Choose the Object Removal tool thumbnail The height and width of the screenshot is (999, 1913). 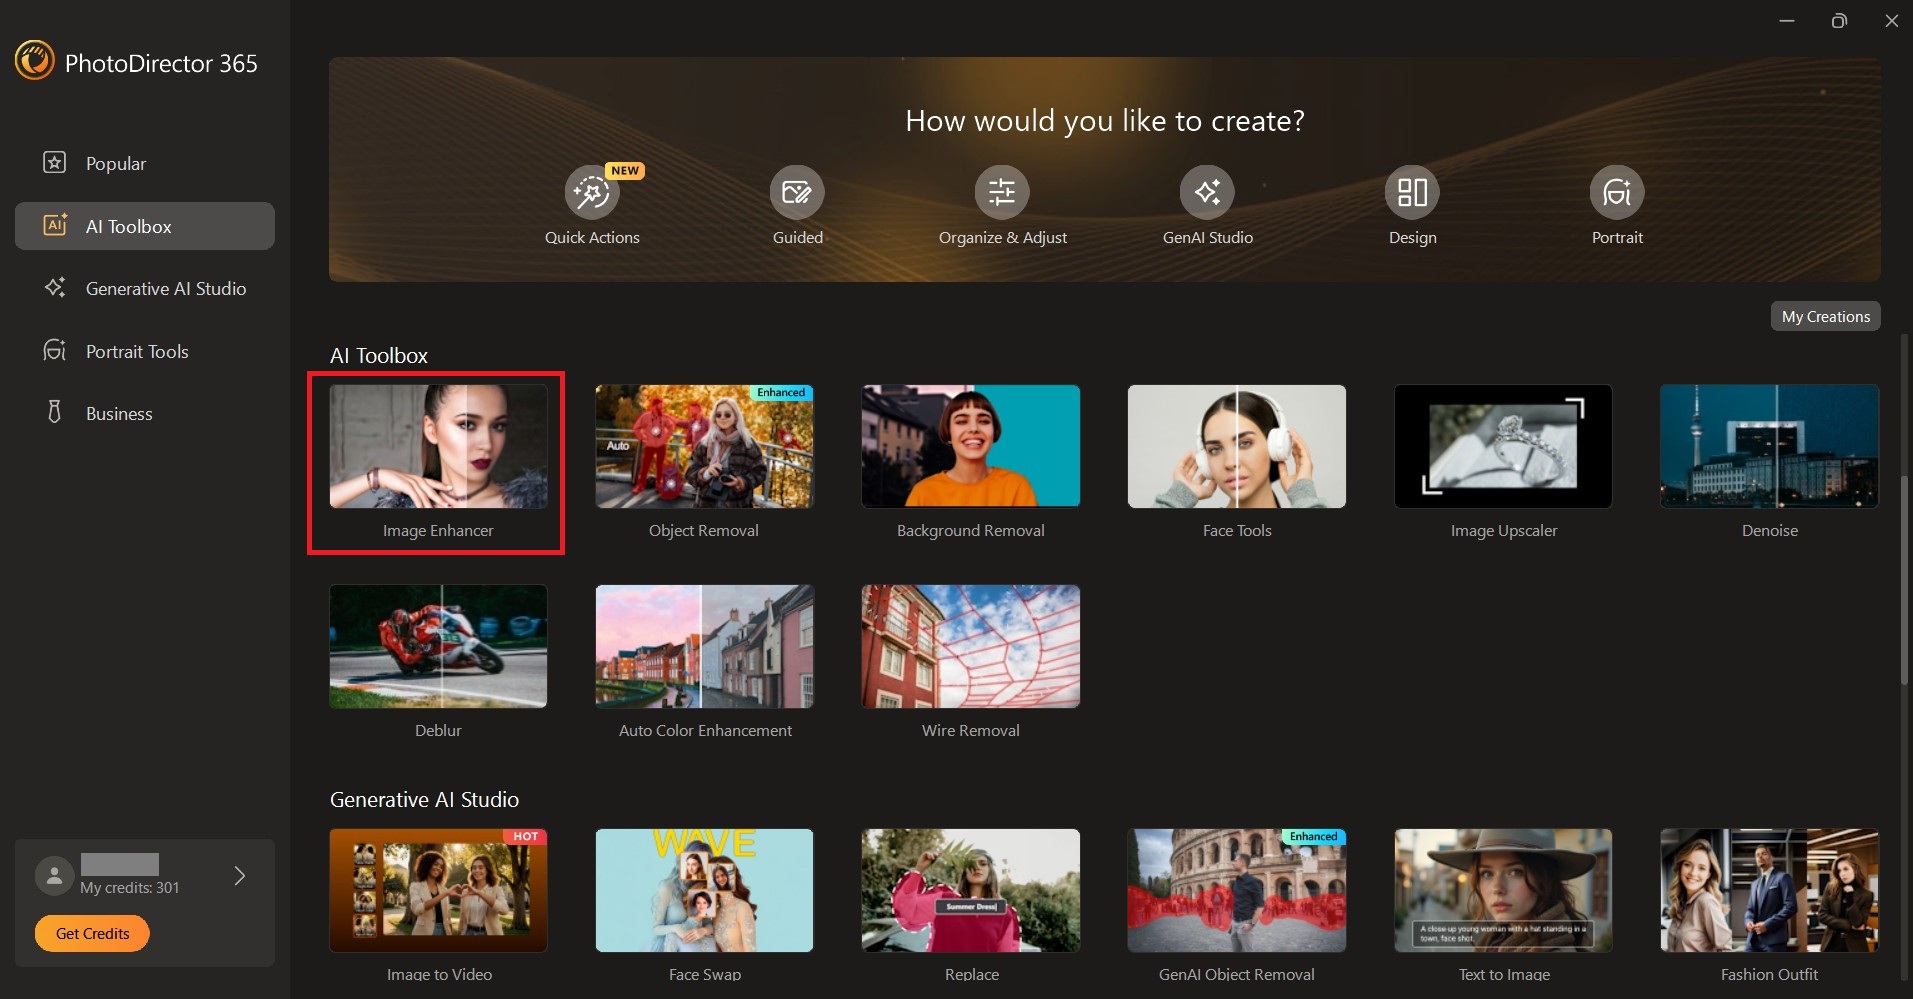(x=704, y=446)
